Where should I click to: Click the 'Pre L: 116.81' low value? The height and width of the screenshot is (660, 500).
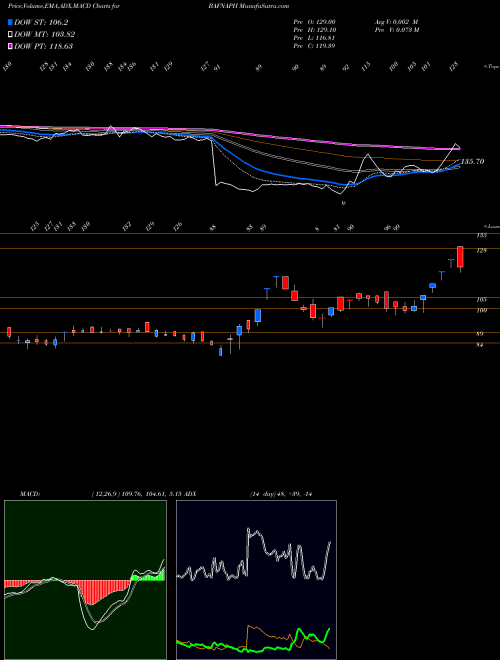point(314,38)
